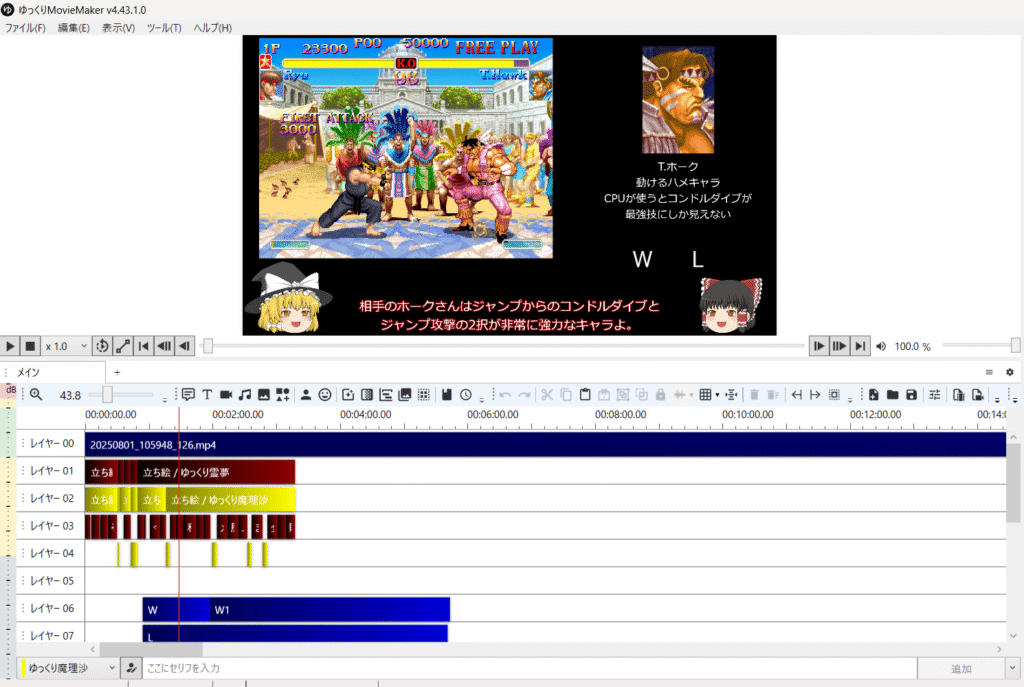Select the 20250801_105948_126.mp4 clip on the timeline
This screenshot has height=687, width=1024.
545,444
